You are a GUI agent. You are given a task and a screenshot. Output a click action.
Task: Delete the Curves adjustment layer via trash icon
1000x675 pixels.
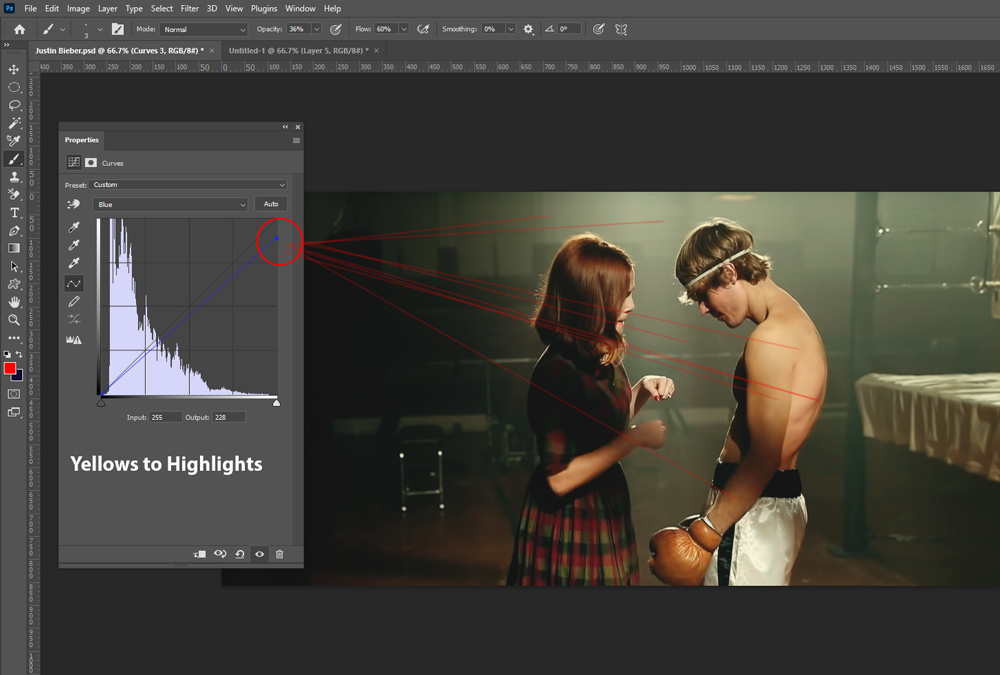pyautogui.click(x=279, y=554)
